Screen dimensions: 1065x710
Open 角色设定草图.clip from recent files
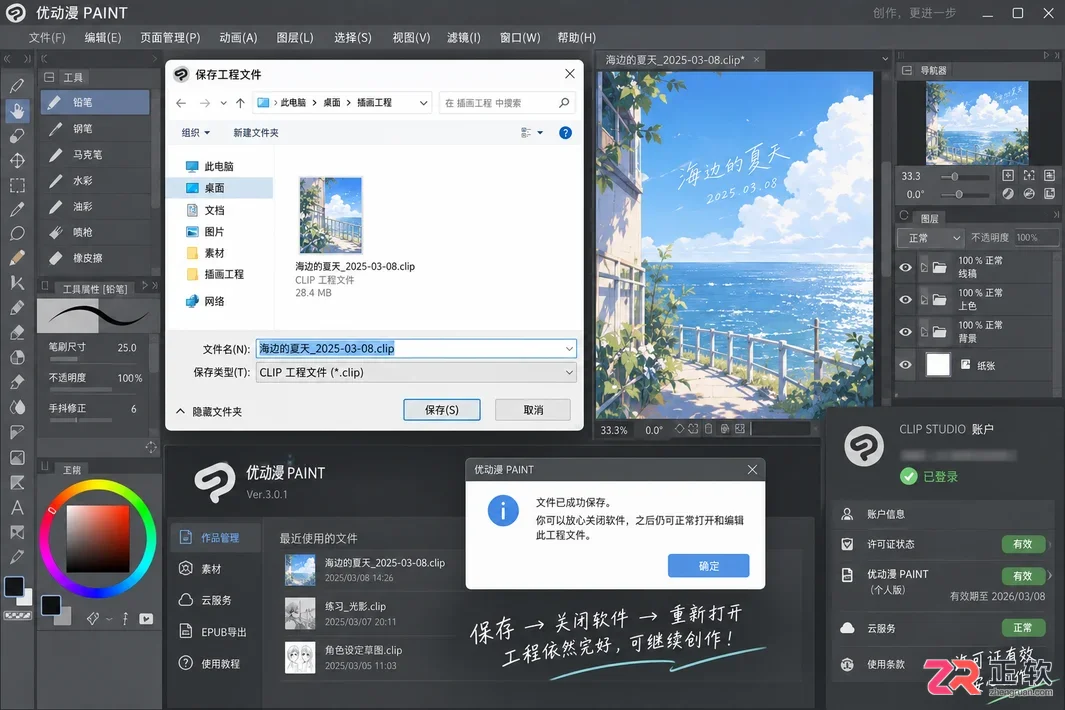tap(371, 657)
